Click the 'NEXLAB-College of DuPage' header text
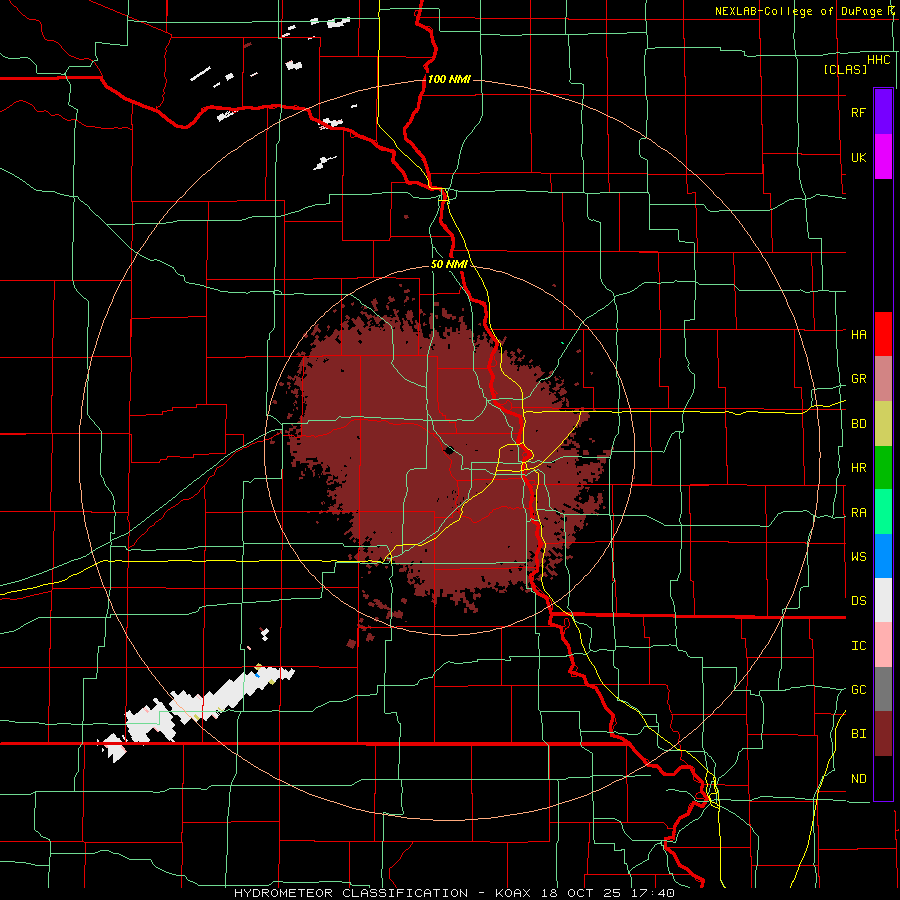Image resolution: width=900 pixels, height=900 pixels. click(798, 11)
